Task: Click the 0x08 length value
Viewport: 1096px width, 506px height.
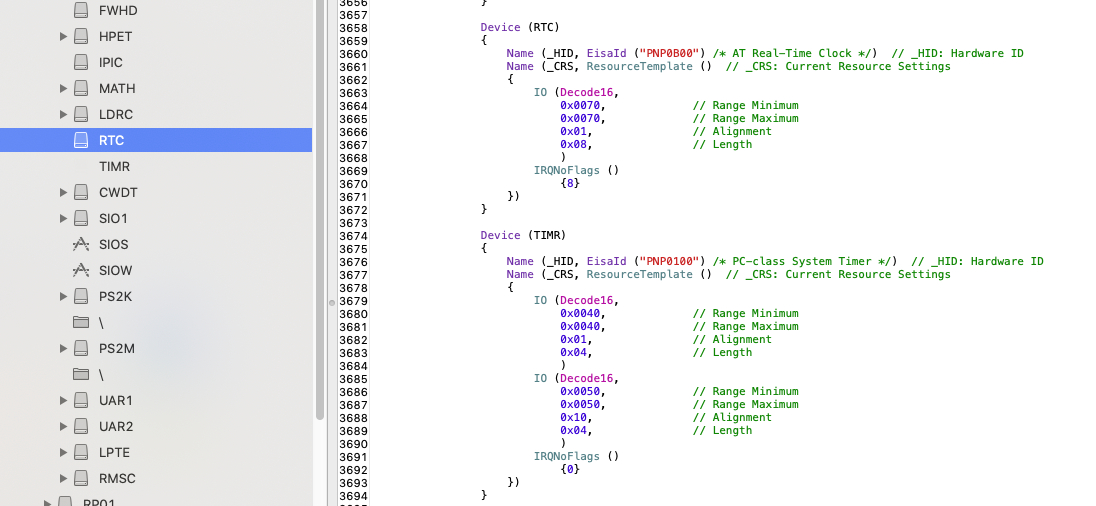Action: pos(572,145)
